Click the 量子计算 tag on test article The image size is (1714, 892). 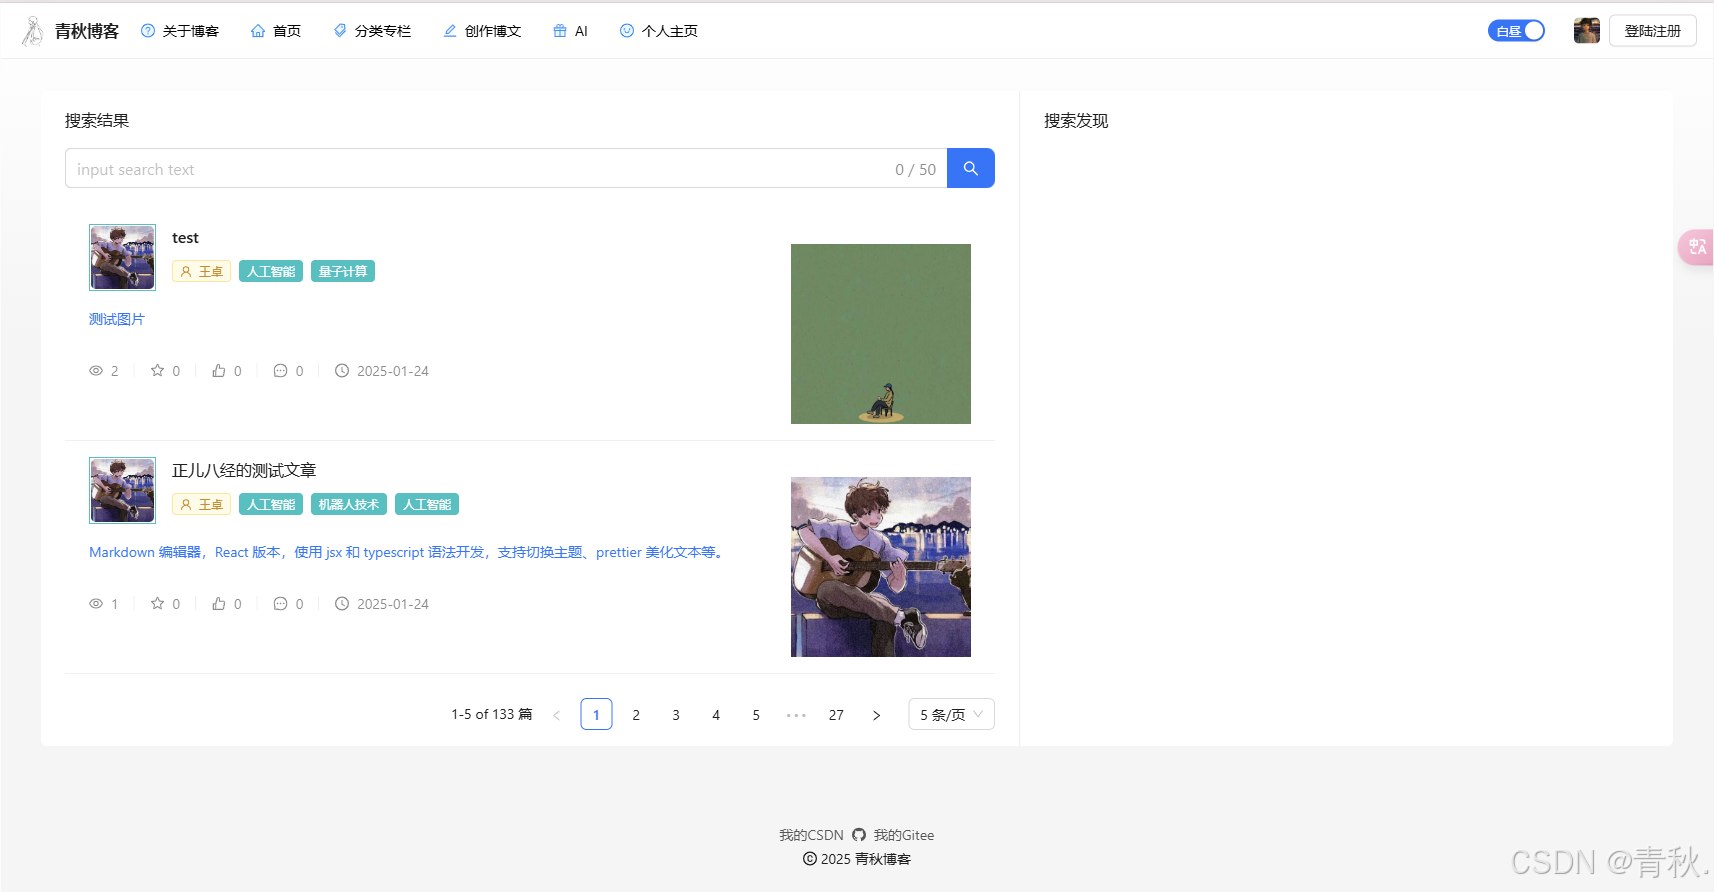[x=342, y=271]
